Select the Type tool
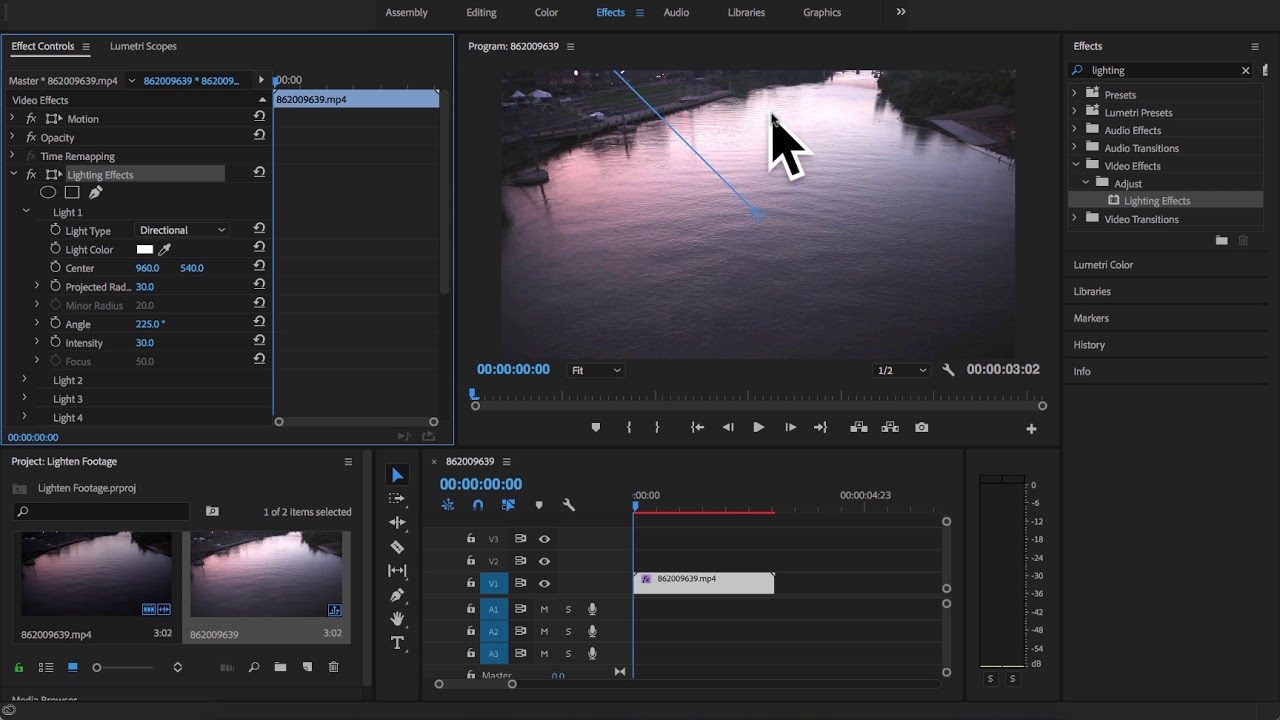The image size is (1280, 720). tap(397, 643)
